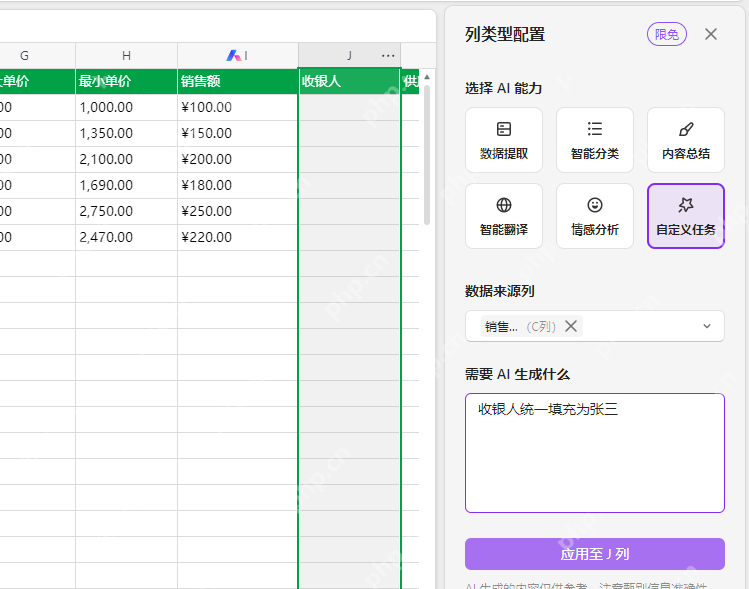Select the 内容总结 AI capability
The width and height of the screenshot is (749, 589).
click(685, 140)
